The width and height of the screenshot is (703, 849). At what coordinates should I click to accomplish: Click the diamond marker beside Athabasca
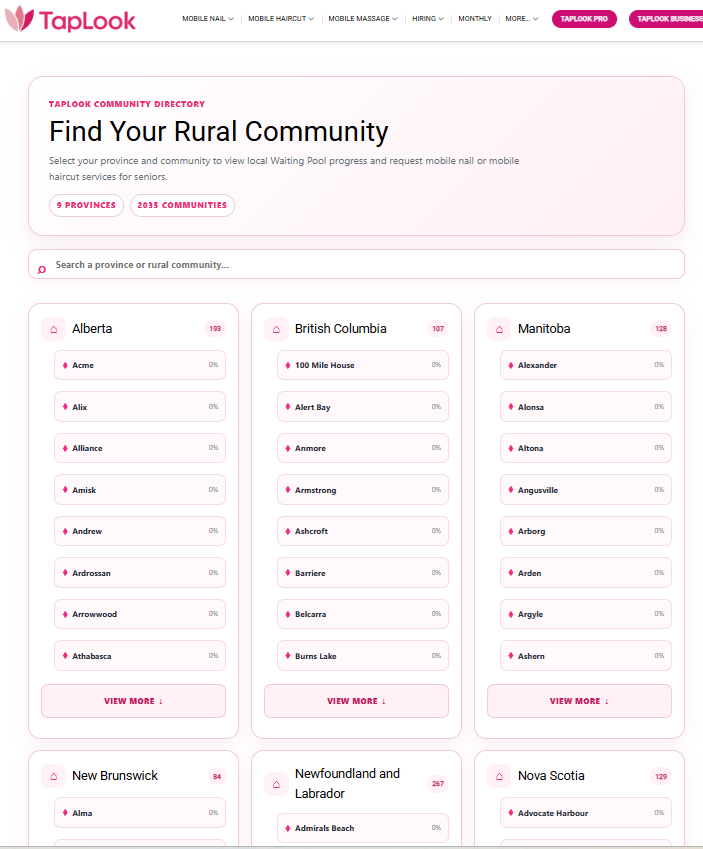65,656
